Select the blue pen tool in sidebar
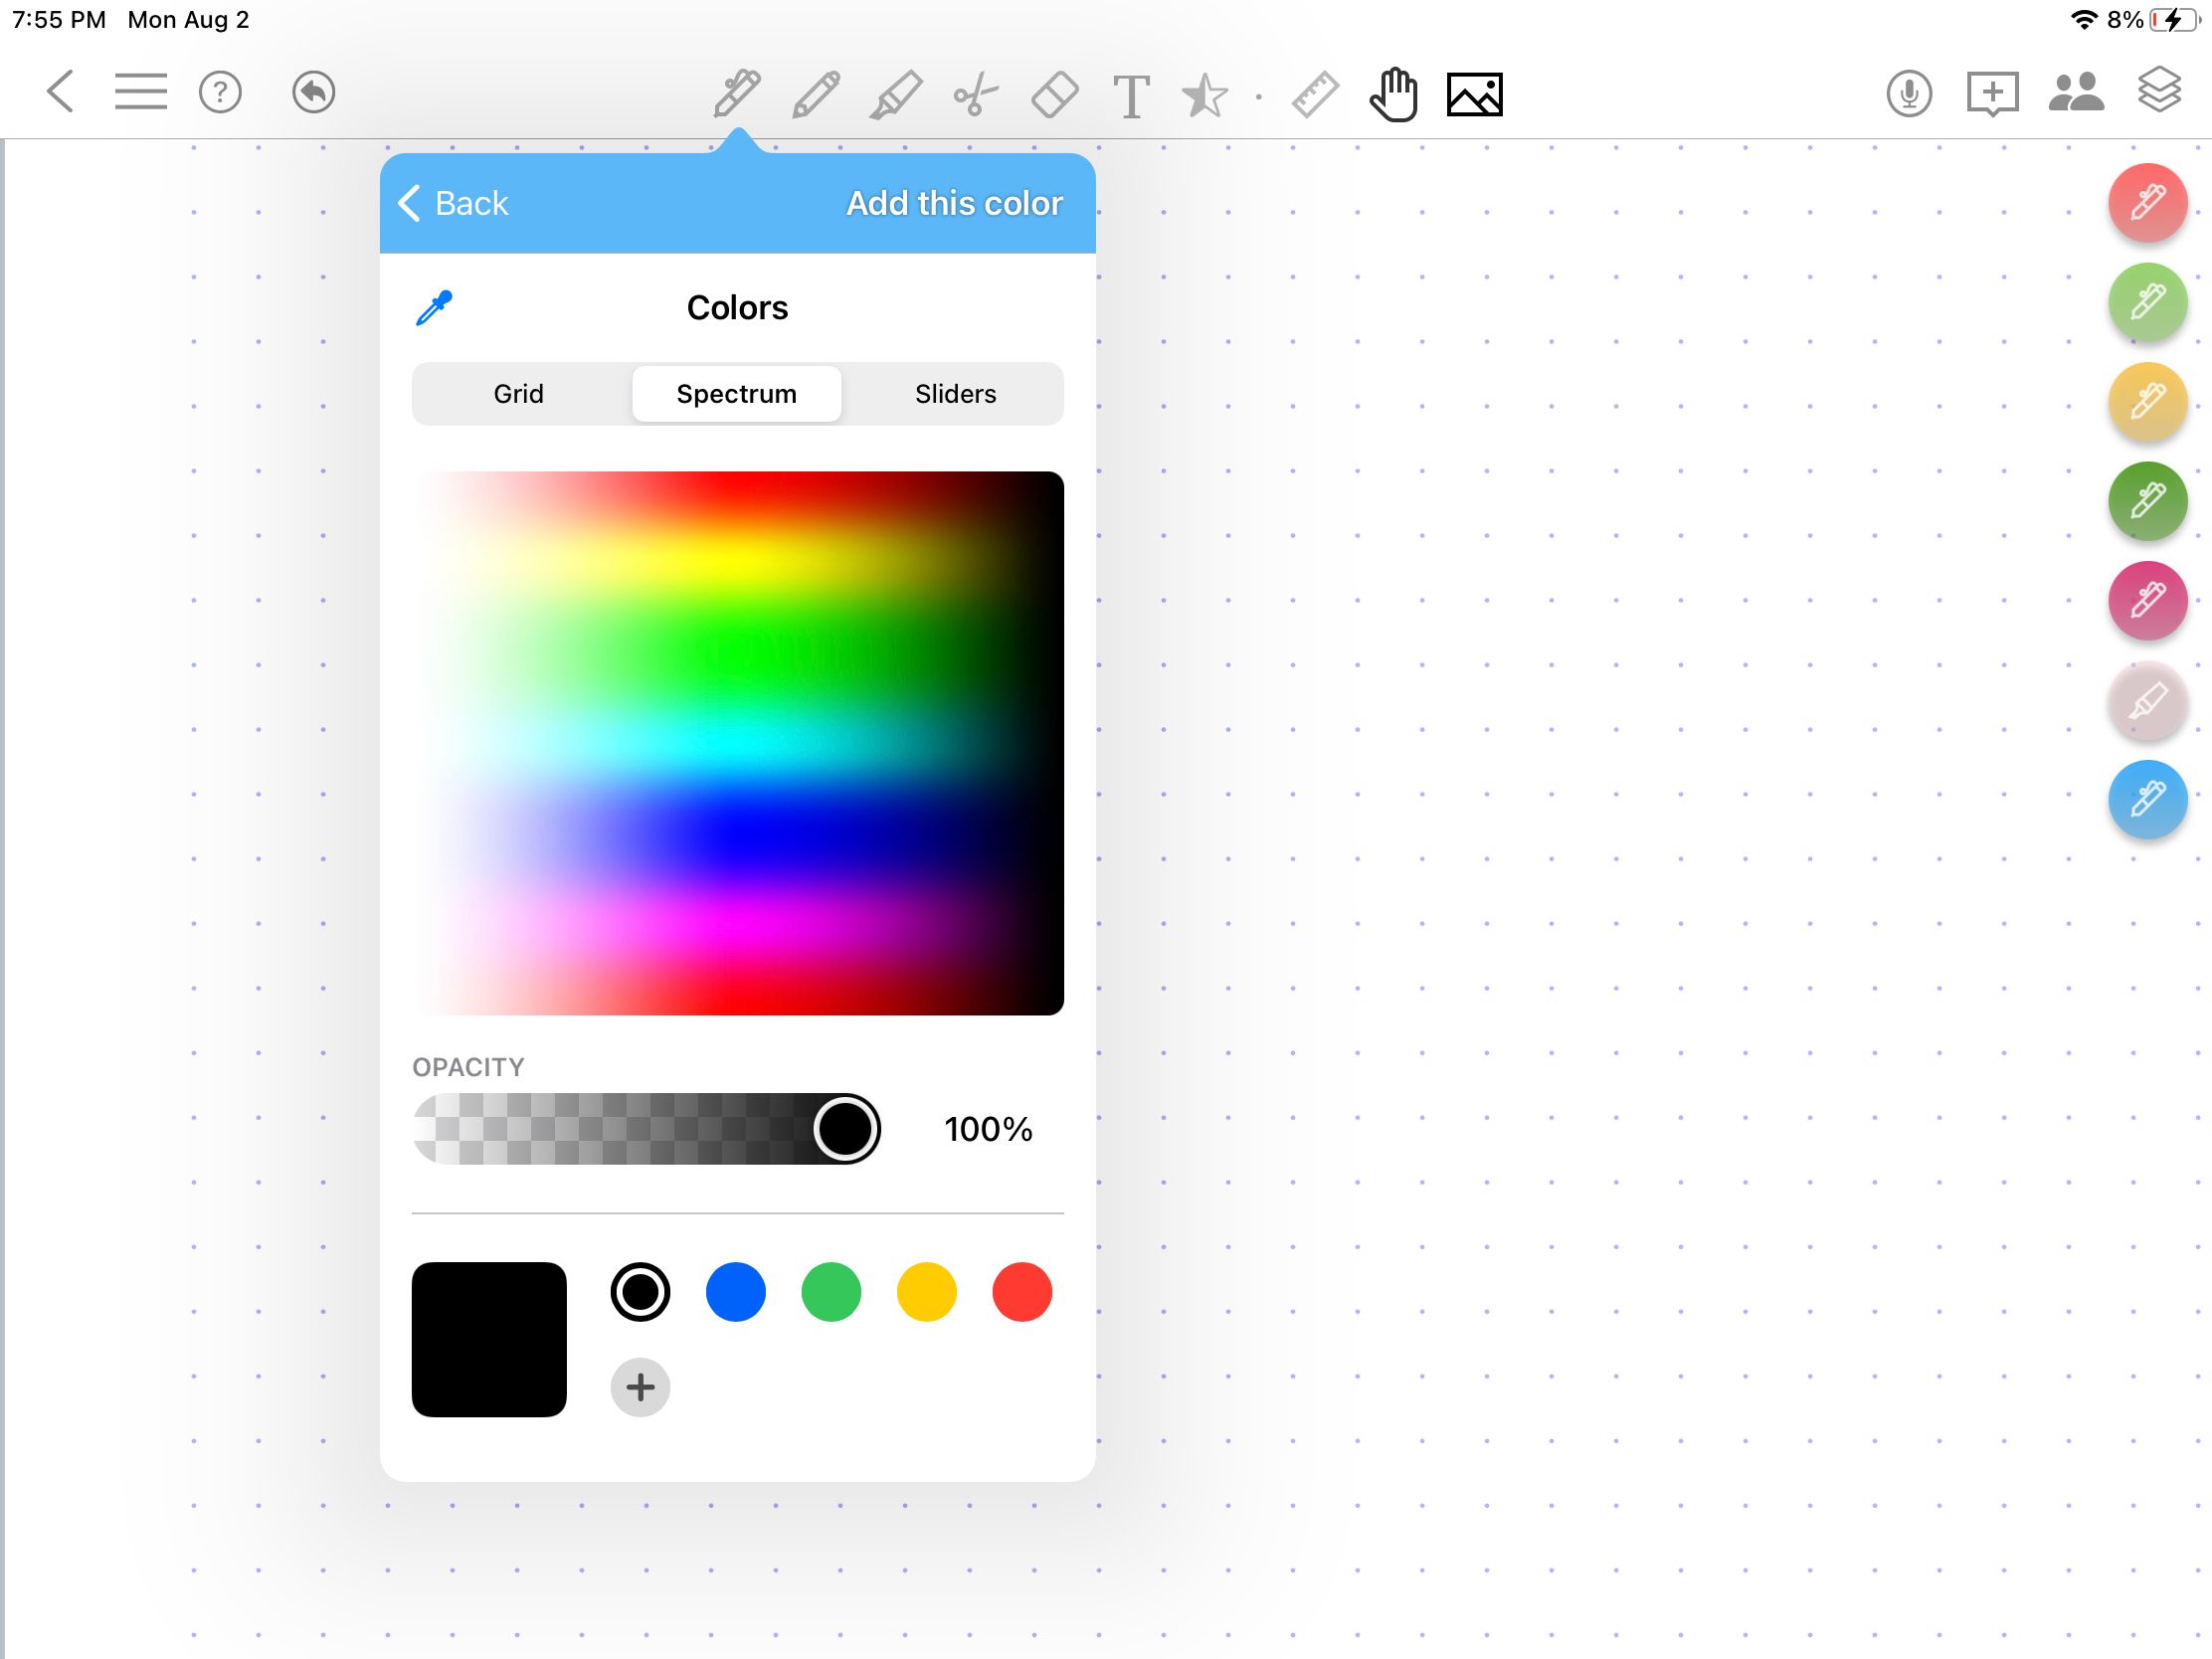Screen dimensions: 2212x1659 (x=2144, y=798)
